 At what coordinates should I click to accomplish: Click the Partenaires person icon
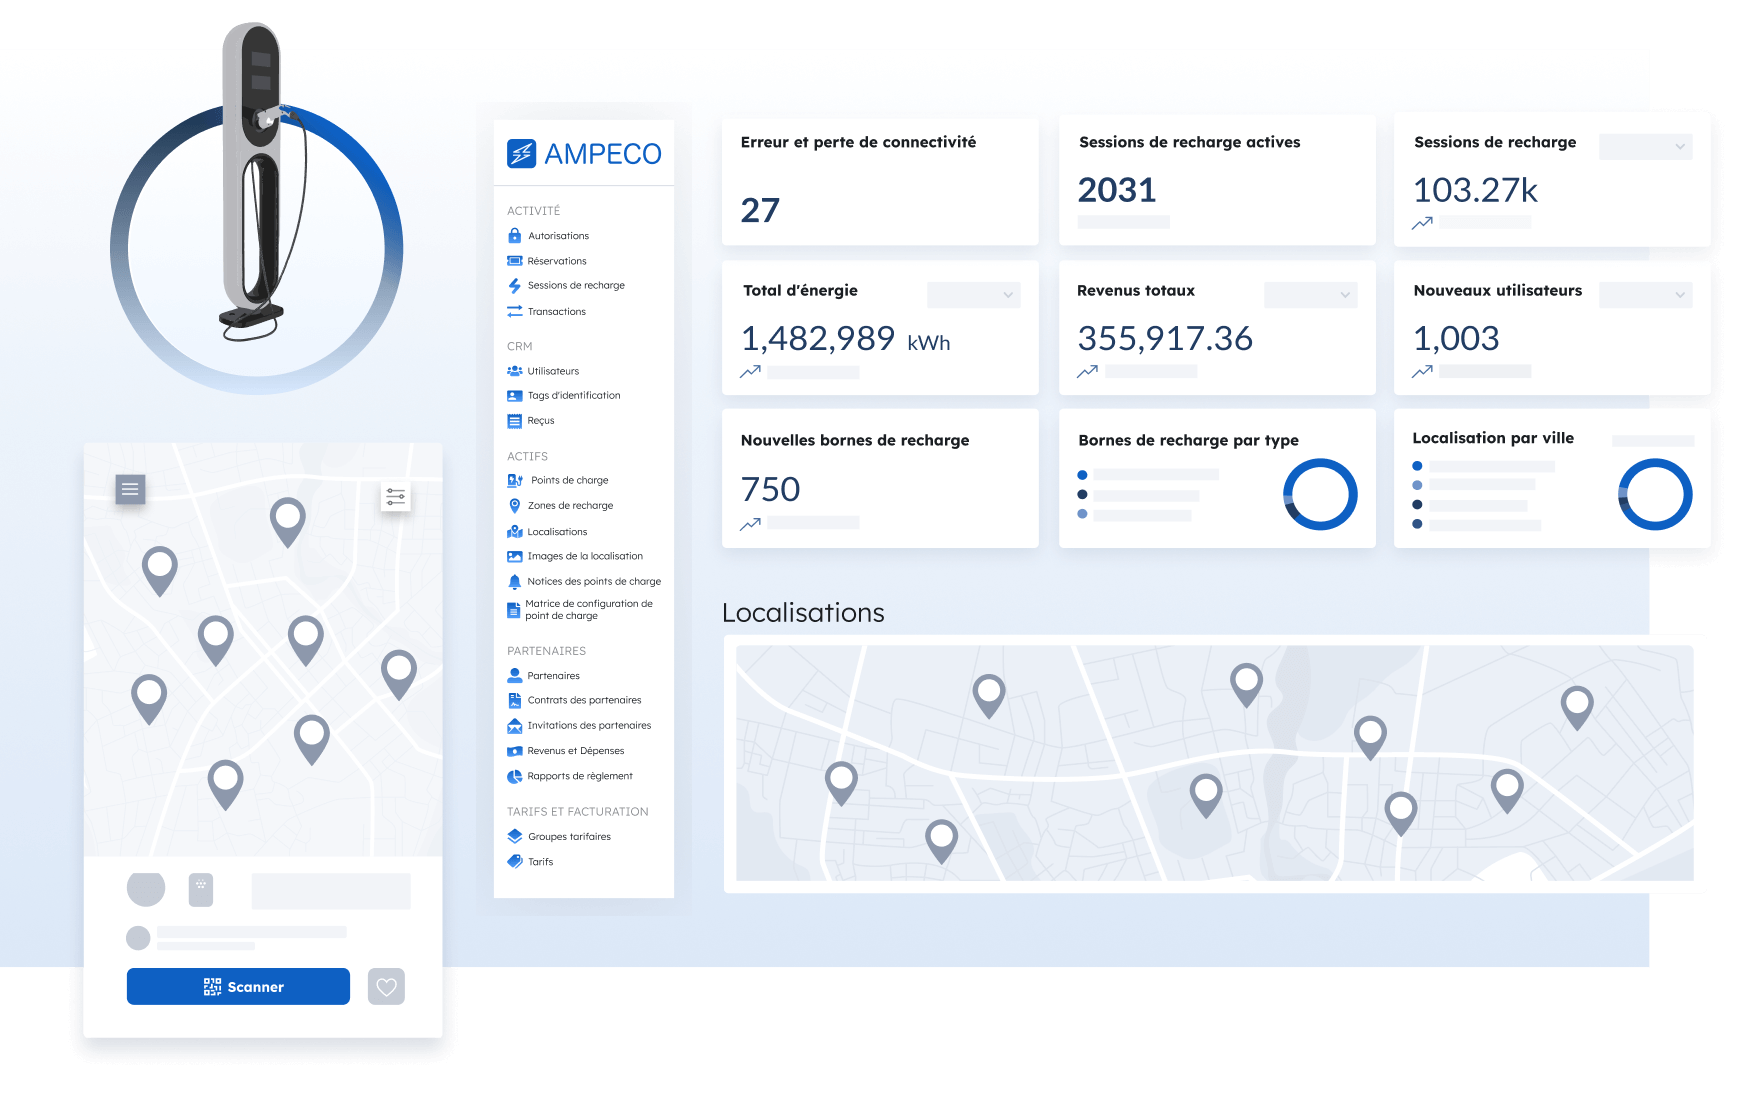click(514, 676)
